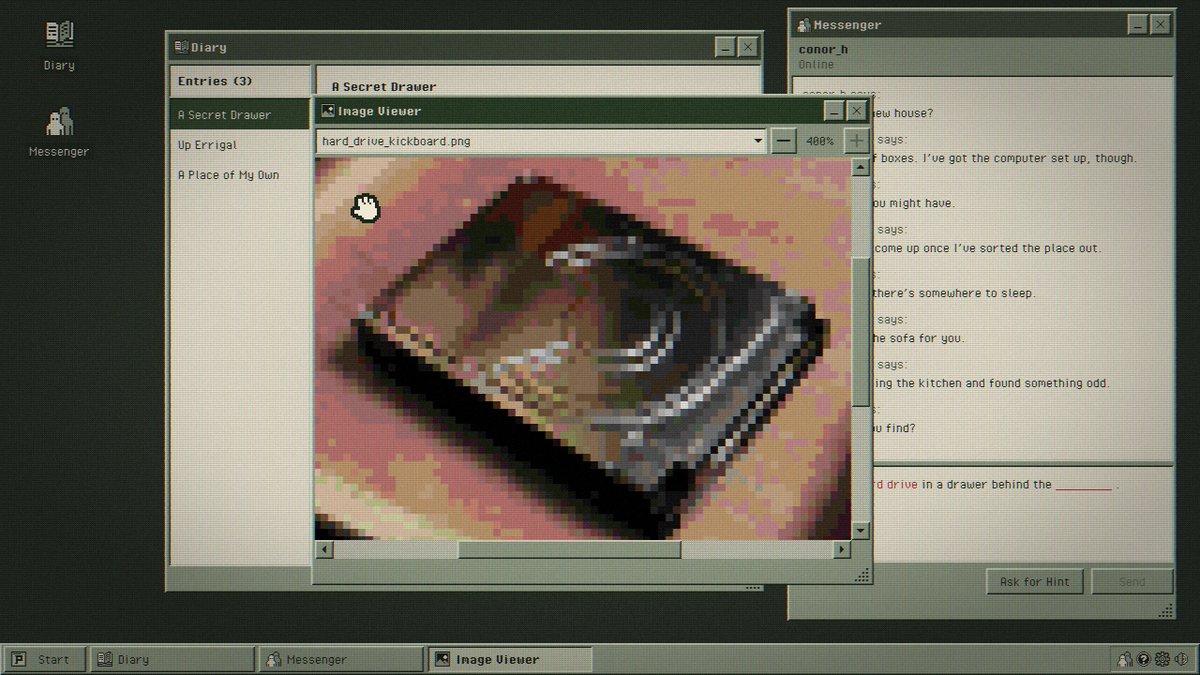The width and height of the screenshot is (1200, 675).
Task: Minimize the Diary window
Action: (726, 47)
